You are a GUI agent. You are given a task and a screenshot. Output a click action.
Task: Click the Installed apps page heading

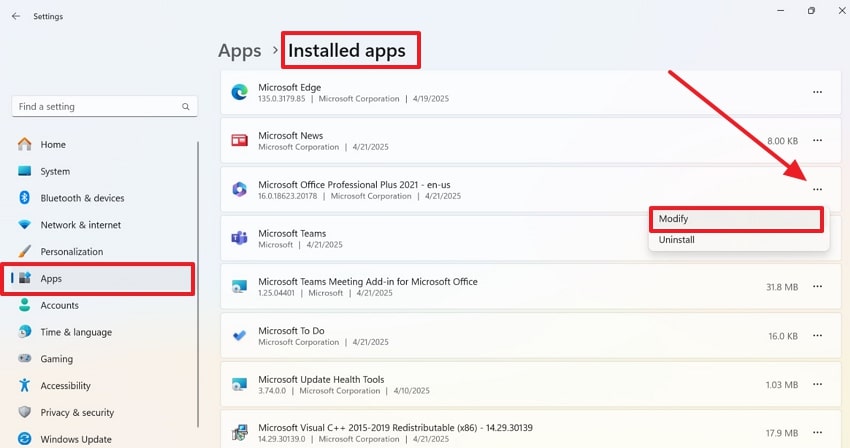tap(347, 50)
